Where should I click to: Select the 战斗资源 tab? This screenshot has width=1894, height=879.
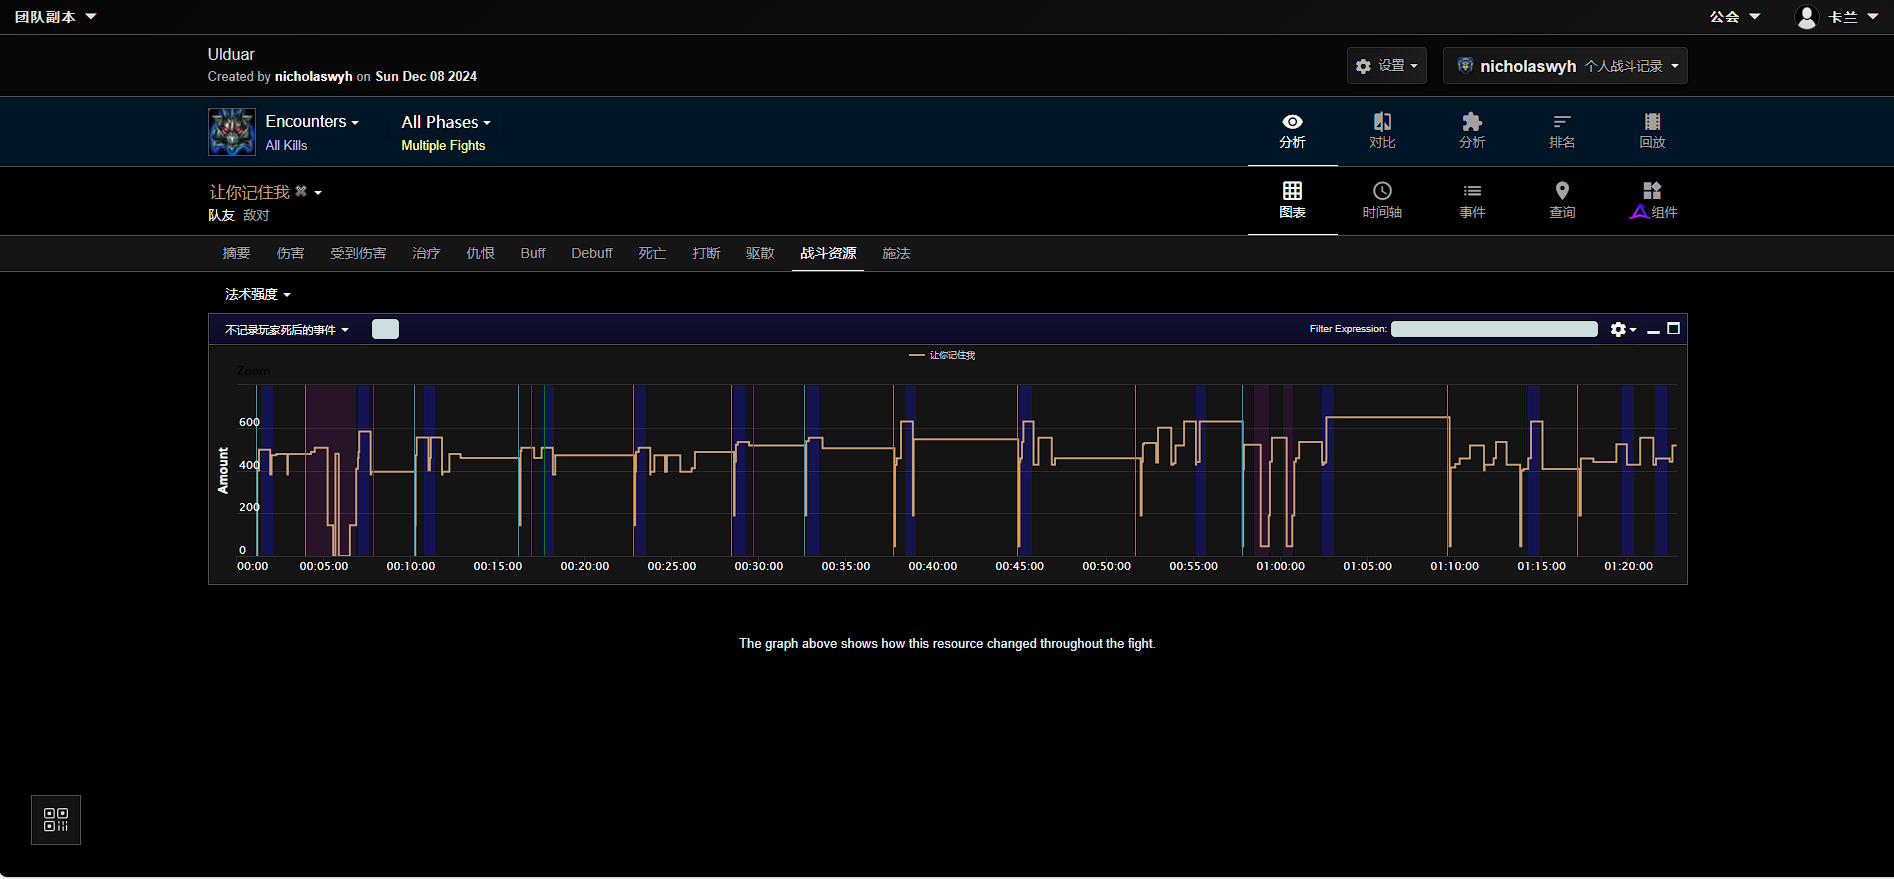(828, 254)
